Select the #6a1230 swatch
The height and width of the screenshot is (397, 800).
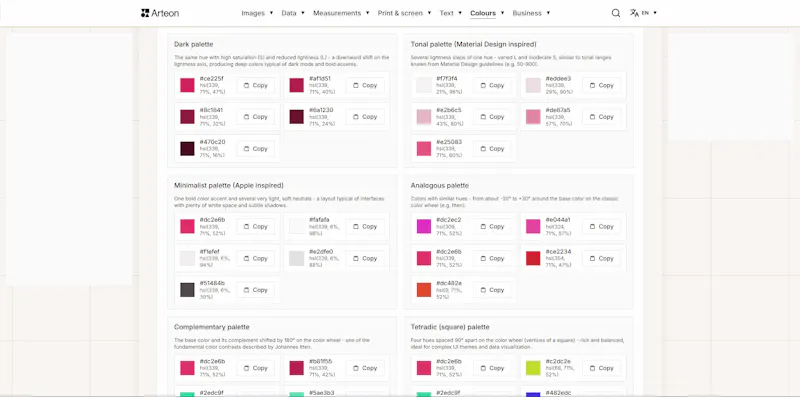[296, 117]
